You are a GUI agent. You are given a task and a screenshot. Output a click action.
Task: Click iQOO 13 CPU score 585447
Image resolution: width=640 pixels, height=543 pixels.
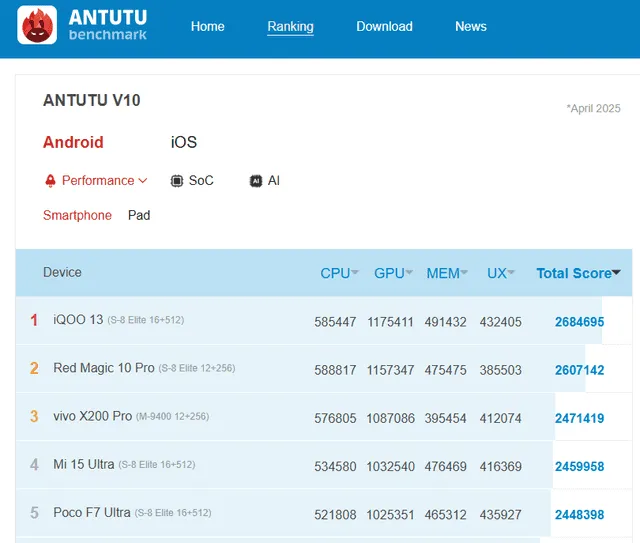click(x=335, y=322)
